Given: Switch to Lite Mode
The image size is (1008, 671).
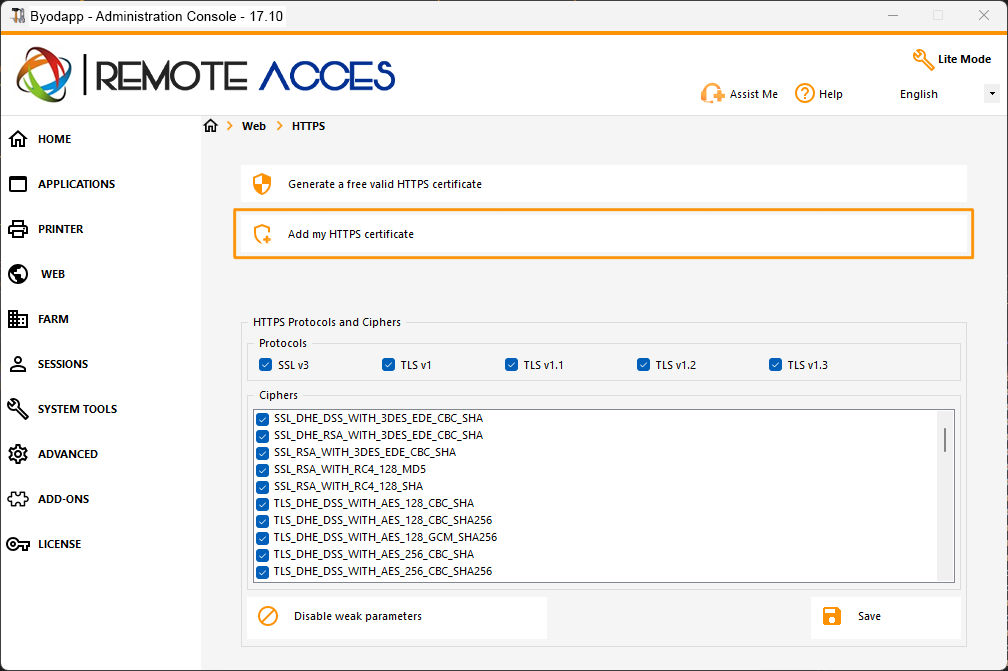Looking at the screenshot, I should [x=952, y=59].
